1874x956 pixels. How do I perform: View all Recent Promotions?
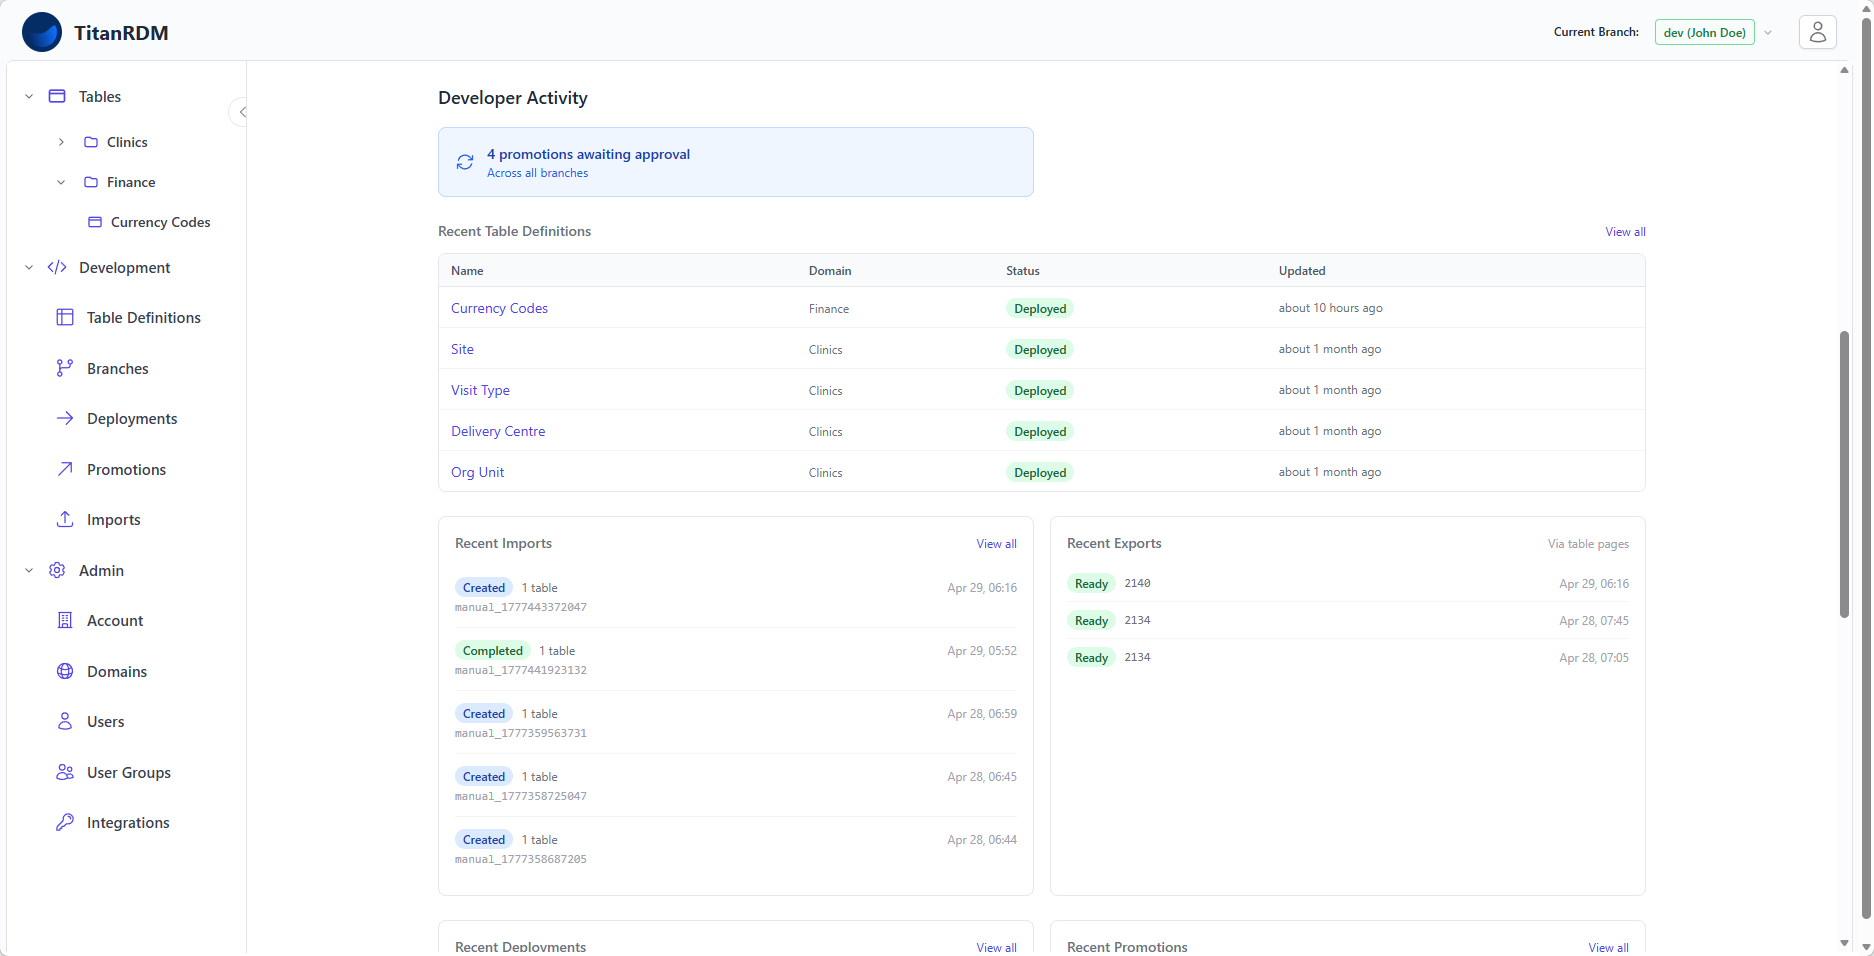[1608, 947]
